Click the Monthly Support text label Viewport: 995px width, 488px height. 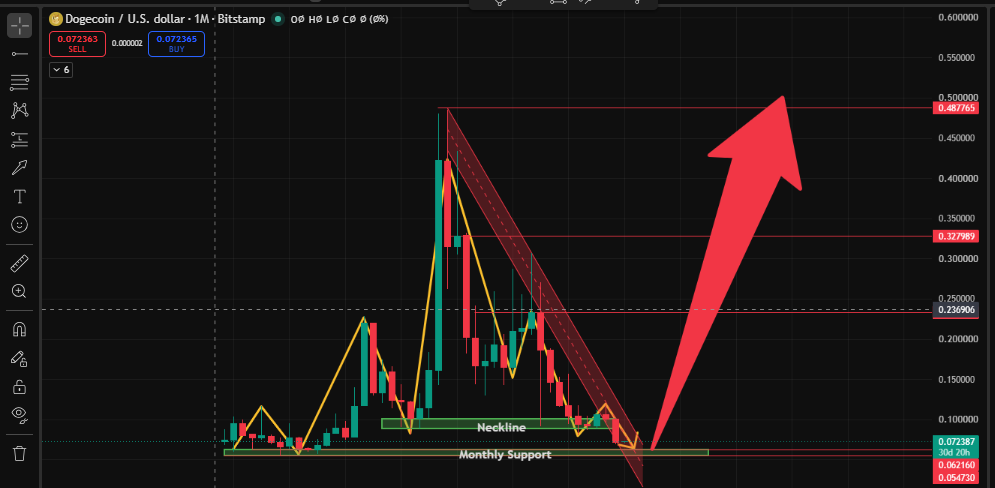[x=505, y=454]
